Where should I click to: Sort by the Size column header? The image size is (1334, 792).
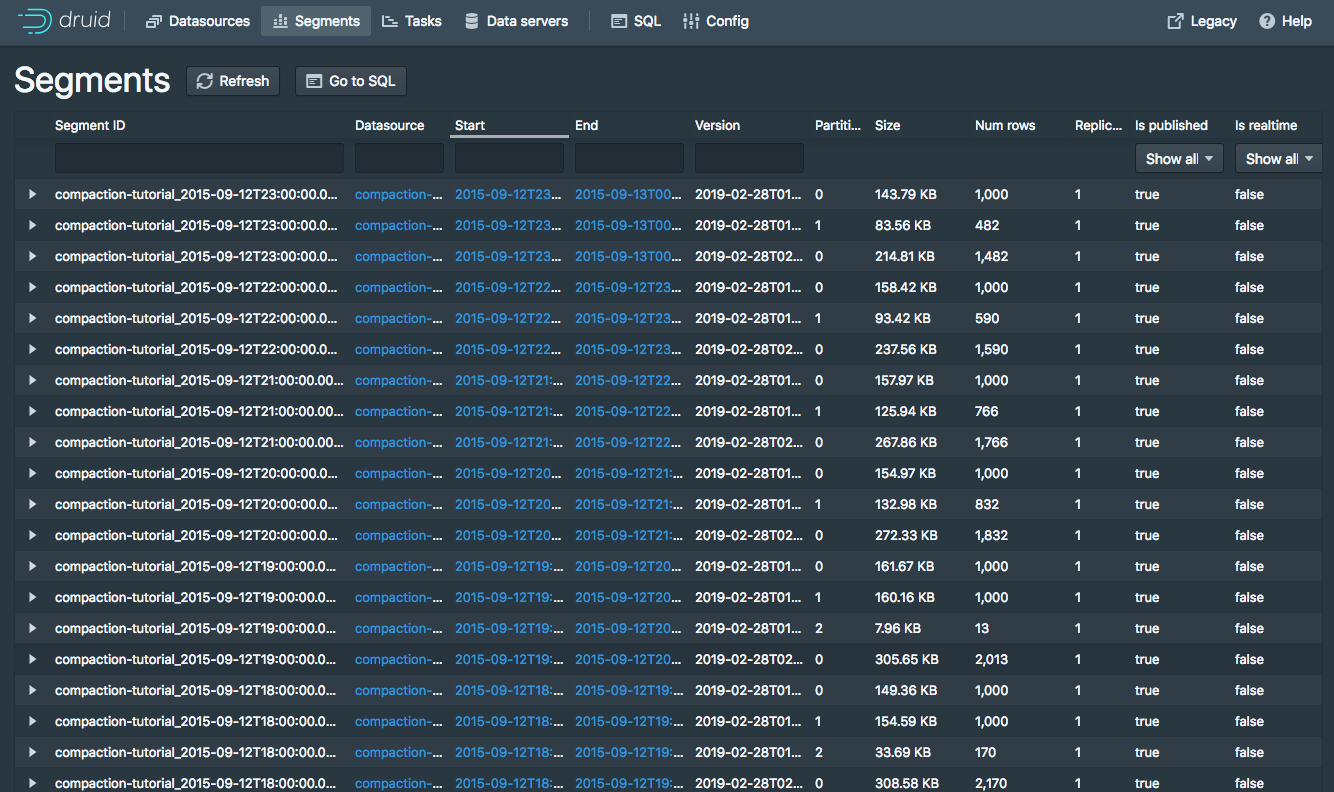[x=888, y=125]
